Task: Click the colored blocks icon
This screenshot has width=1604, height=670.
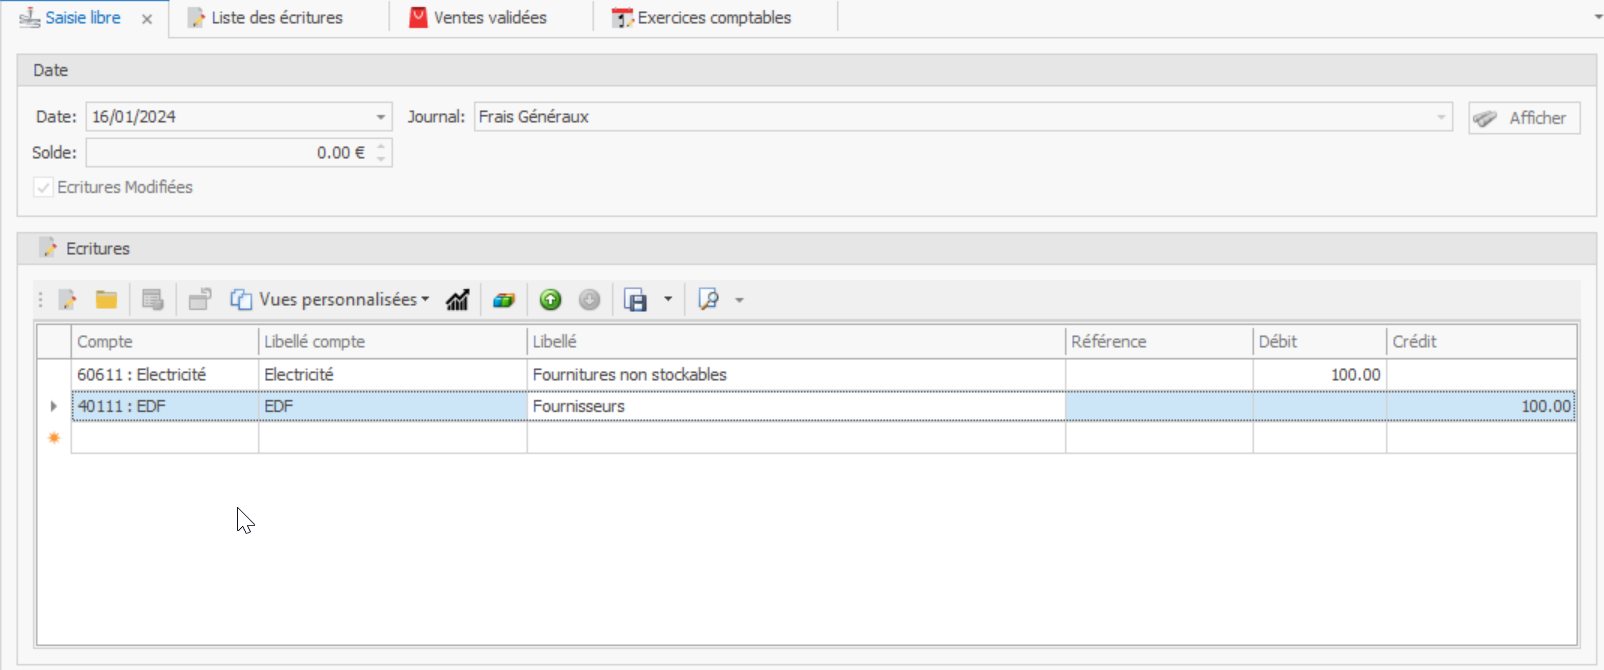Action: (x=504, y=300)
